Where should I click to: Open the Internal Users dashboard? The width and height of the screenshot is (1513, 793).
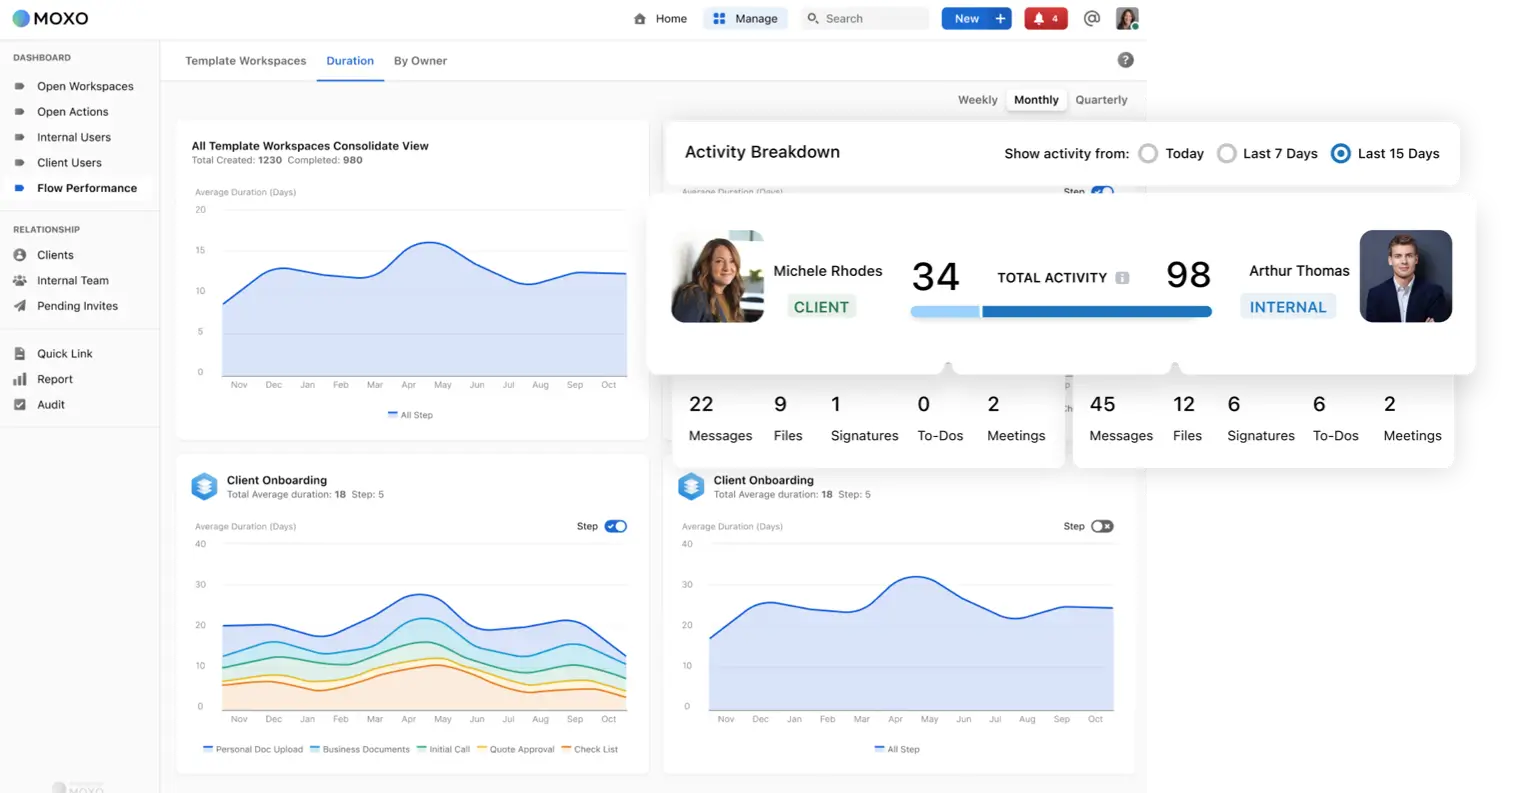(x=75, y=137)
